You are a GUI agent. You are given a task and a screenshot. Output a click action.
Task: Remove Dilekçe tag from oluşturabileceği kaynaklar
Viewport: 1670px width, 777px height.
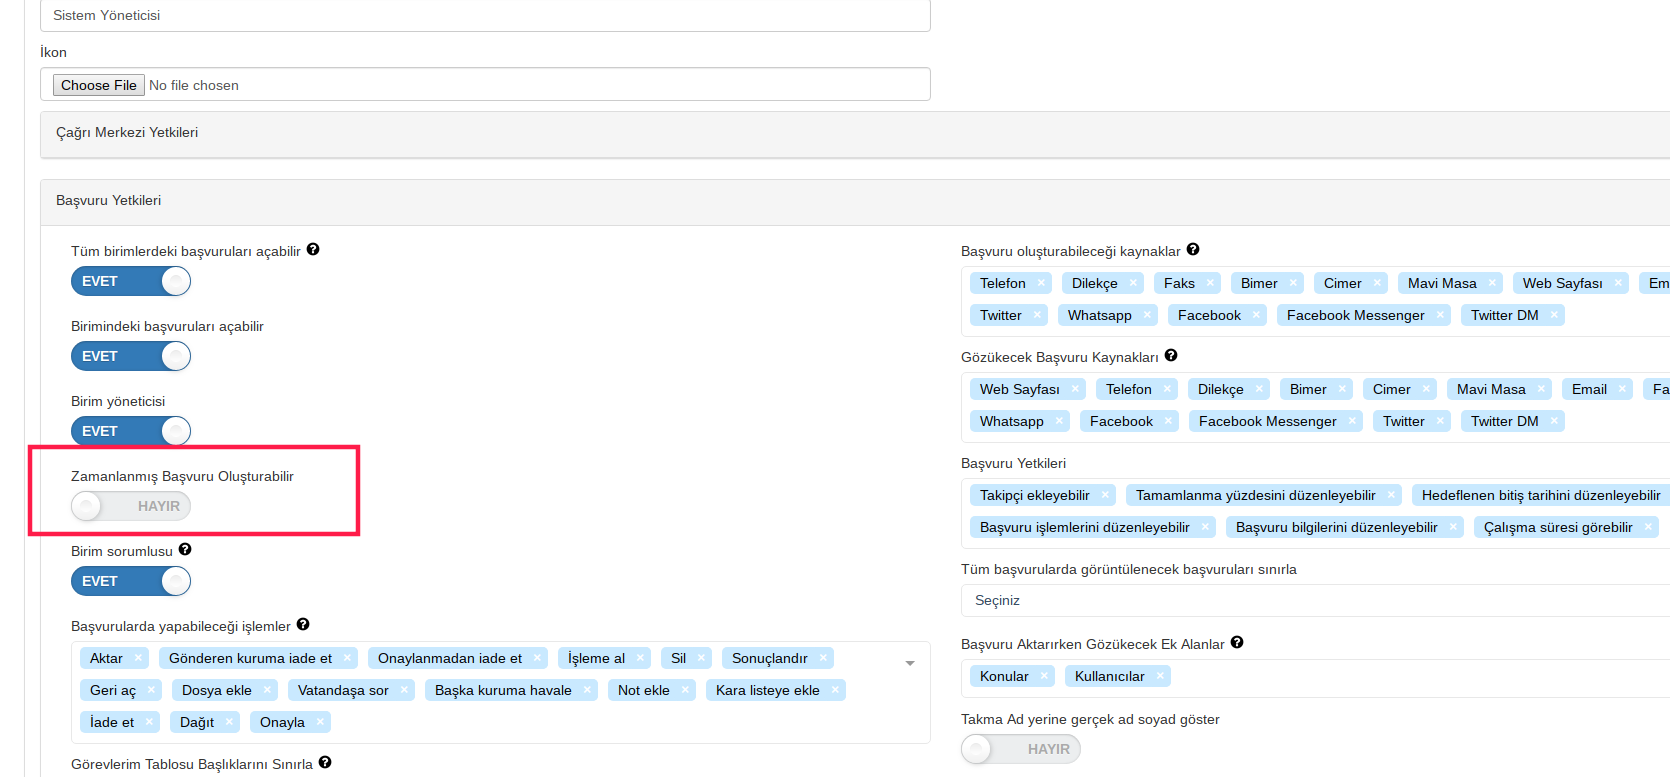(1133, 283)
